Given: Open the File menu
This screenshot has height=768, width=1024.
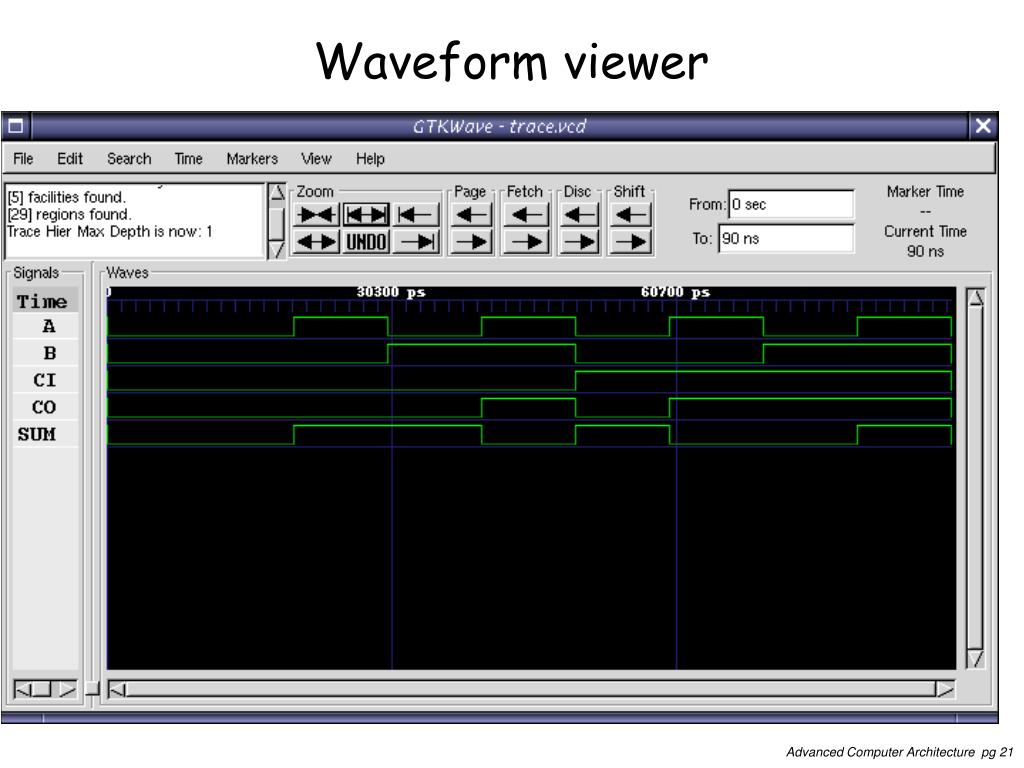Looking at the screenshot, I should point(23,159).
